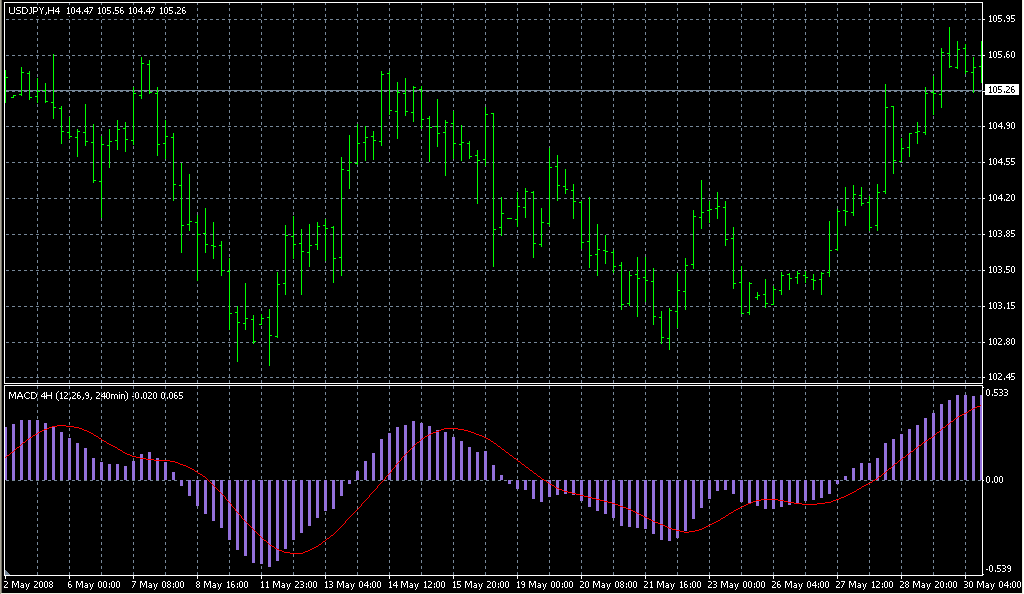
Task: Click the USDJPY,H4 chart title text
Action: pyautogui.click(x=35, y=10)
